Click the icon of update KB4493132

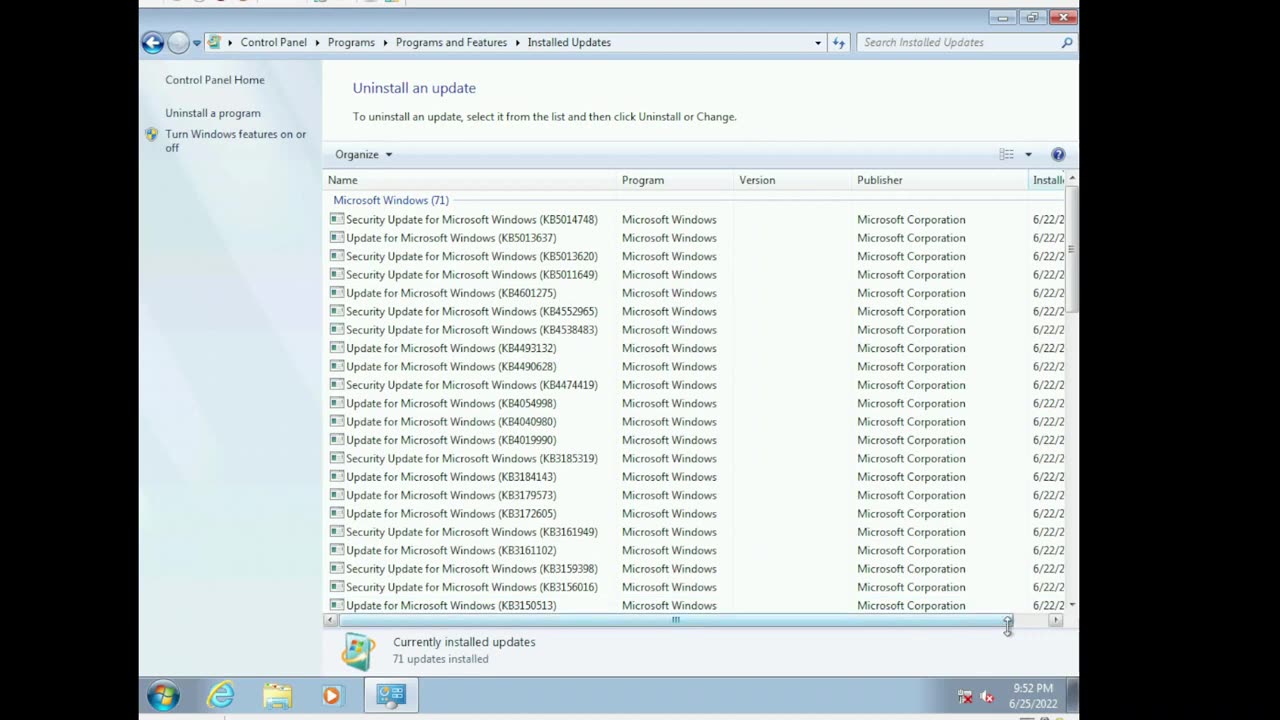337,348
